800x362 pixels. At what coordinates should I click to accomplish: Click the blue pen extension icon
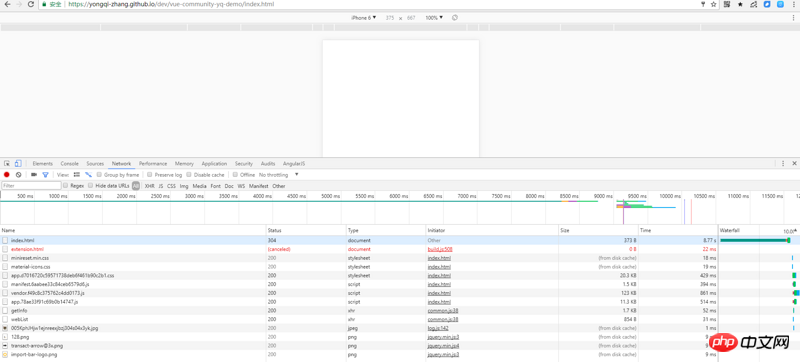pyautogui.click(x=767, y=4)
